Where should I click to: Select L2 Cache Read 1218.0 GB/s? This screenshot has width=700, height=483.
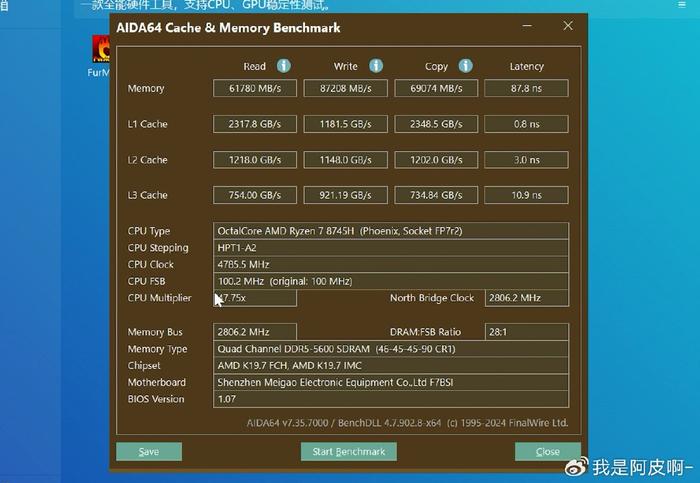point(255,160)
